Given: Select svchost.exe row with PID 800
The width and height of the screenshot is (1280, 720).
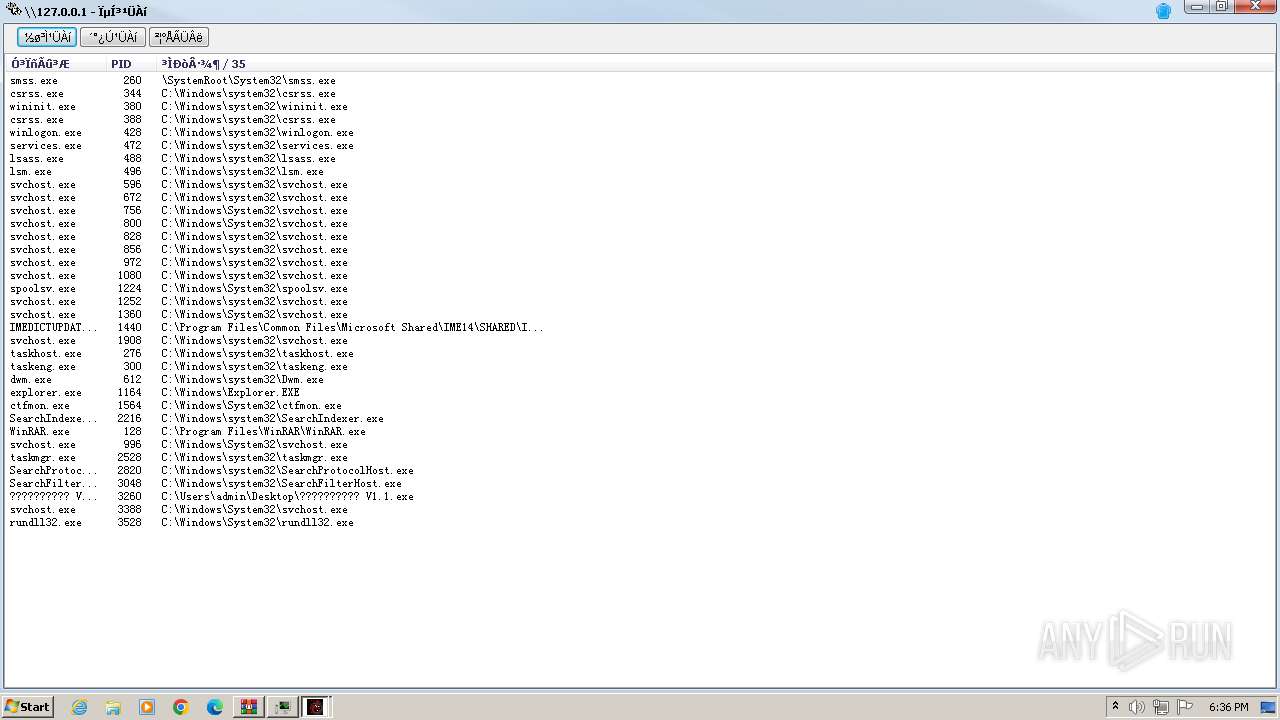Looking at the screenshot, I should pyautogui.click(x=640, y=223).
